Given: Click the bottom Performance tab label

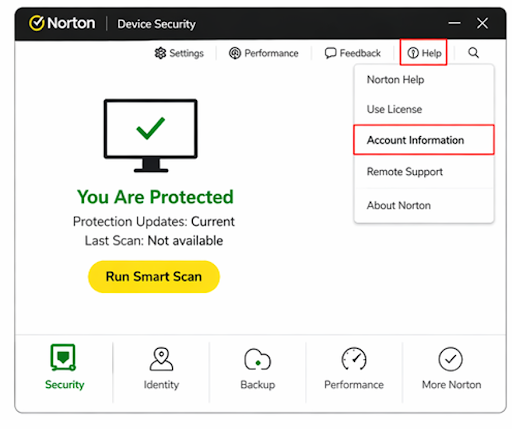Looking at the screenshot, I should [x=354, y=385].
